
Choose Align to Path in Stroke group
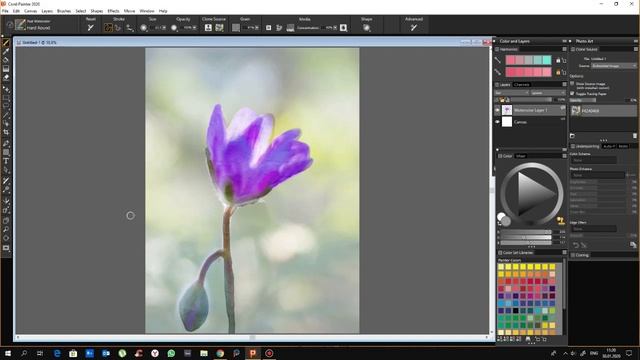point(129,28)
